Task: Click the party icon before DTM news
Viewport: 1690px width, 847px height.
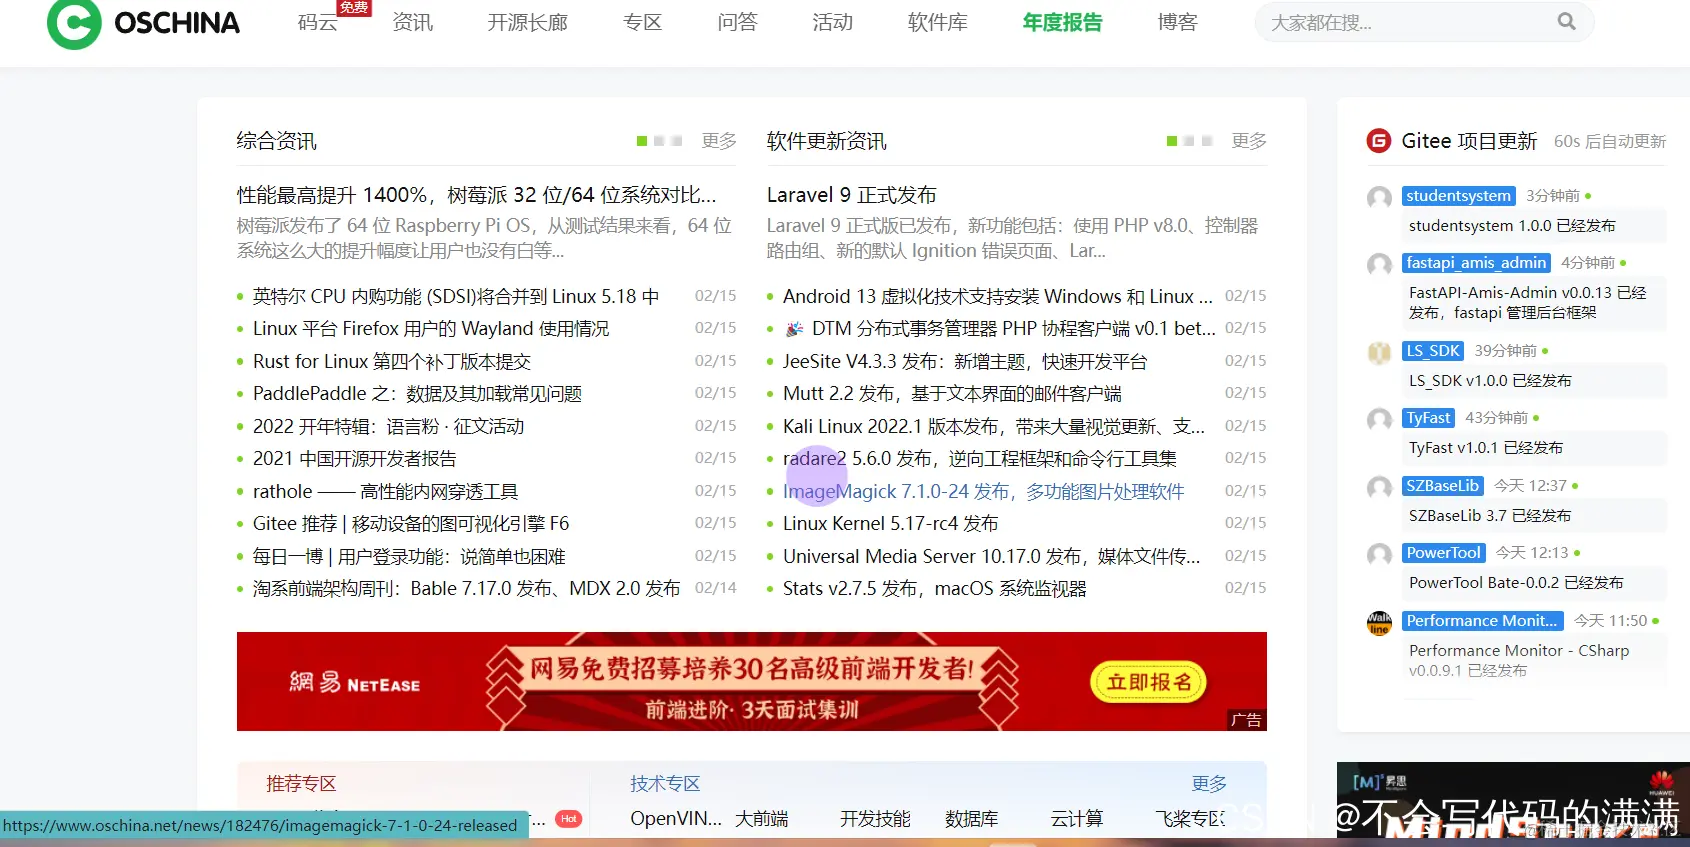Action: (x=794, y=329)
